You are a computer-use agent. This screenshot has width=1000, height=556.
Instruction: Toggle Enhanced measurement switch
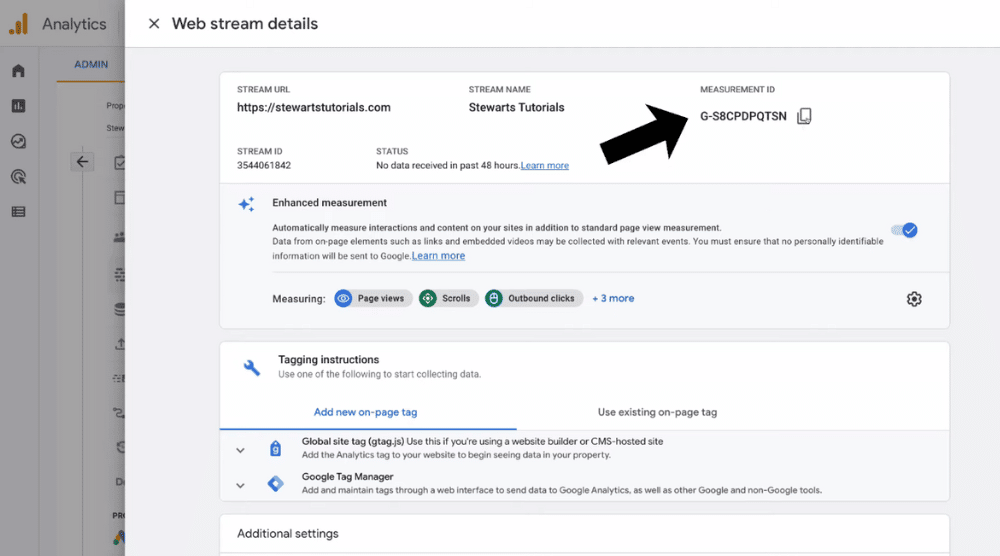[904, 230]
